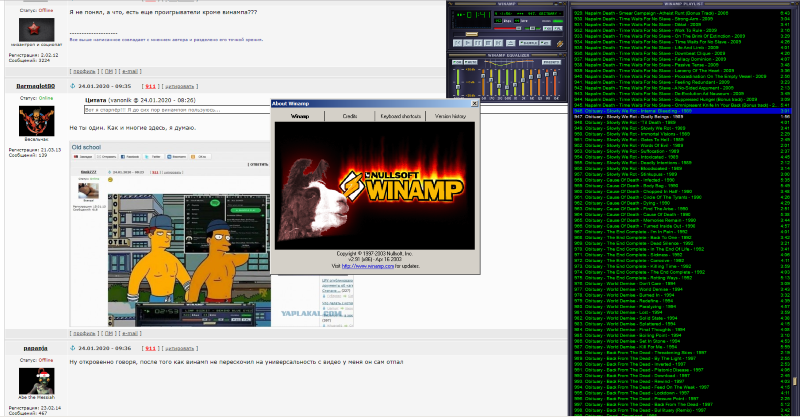
Task: Click permalink anchor icon on Bermaglot80 post
Action: pyautogui.click(x=72, y=86)
